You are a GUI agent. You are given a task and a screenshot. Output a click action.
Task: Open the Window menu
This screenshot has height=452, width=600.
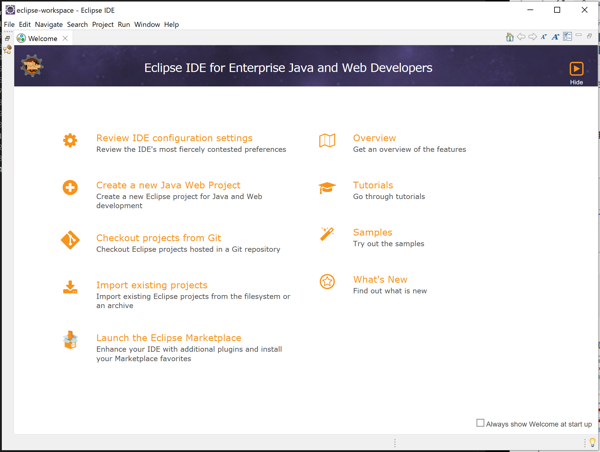point(147,24)
